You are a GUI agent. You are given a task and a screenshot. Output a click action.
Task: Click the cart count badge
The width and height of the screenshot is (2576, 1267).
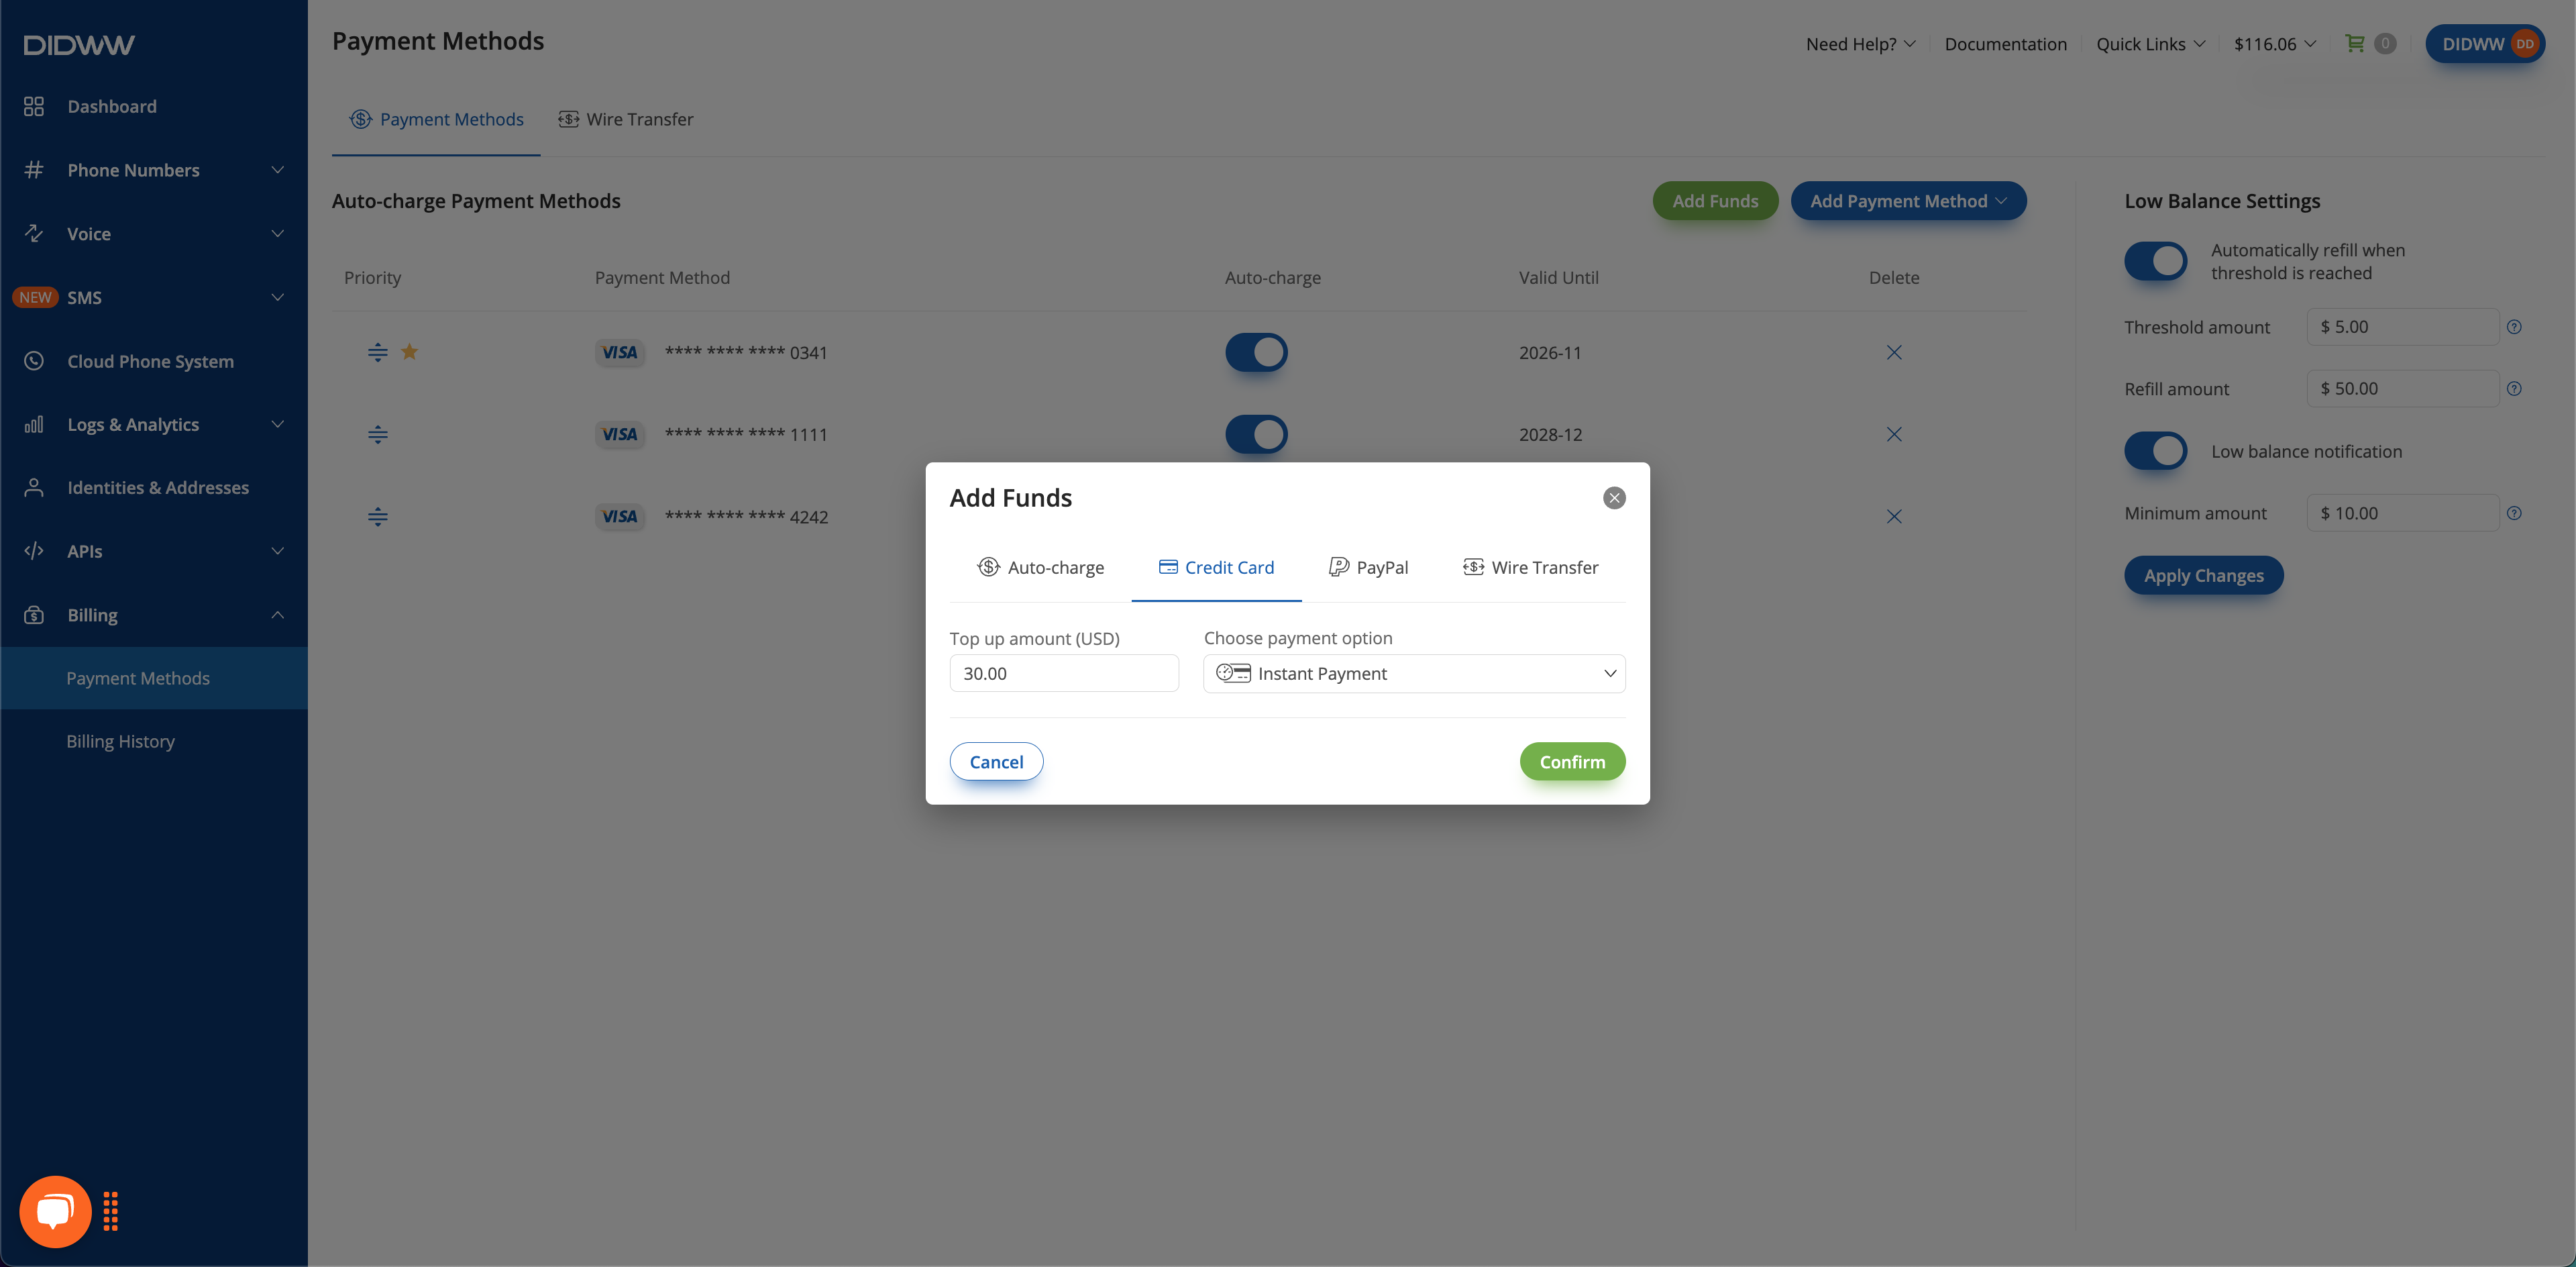(2384, 44)
